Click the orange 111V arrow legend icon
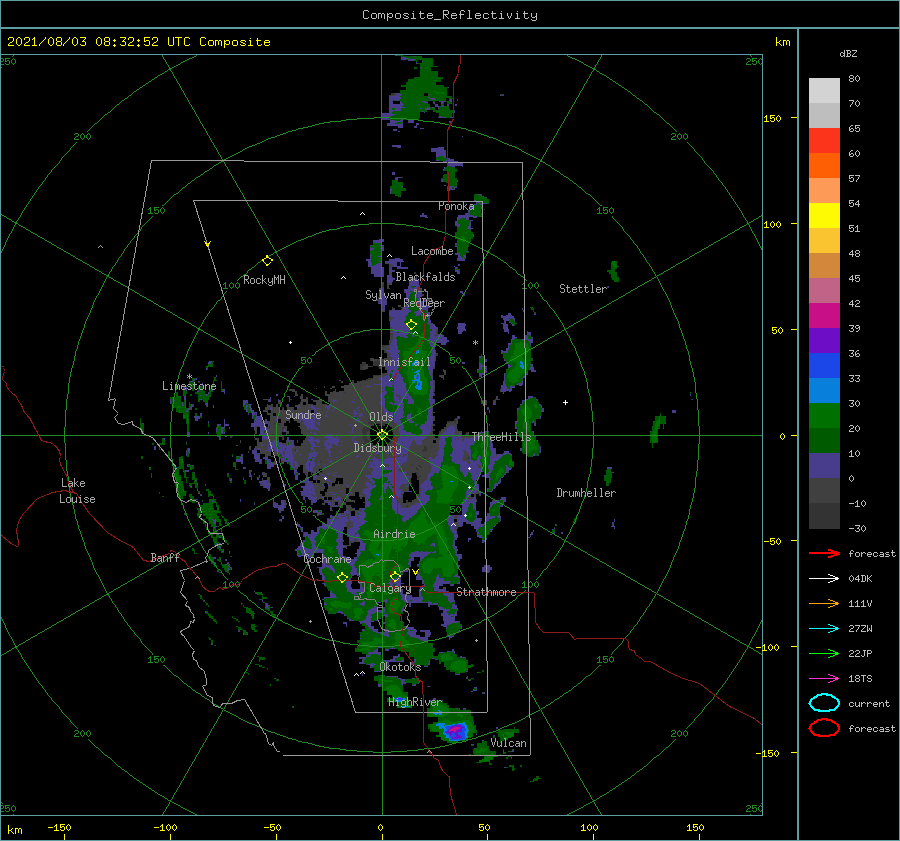The image size is (900, 841). 824,603
